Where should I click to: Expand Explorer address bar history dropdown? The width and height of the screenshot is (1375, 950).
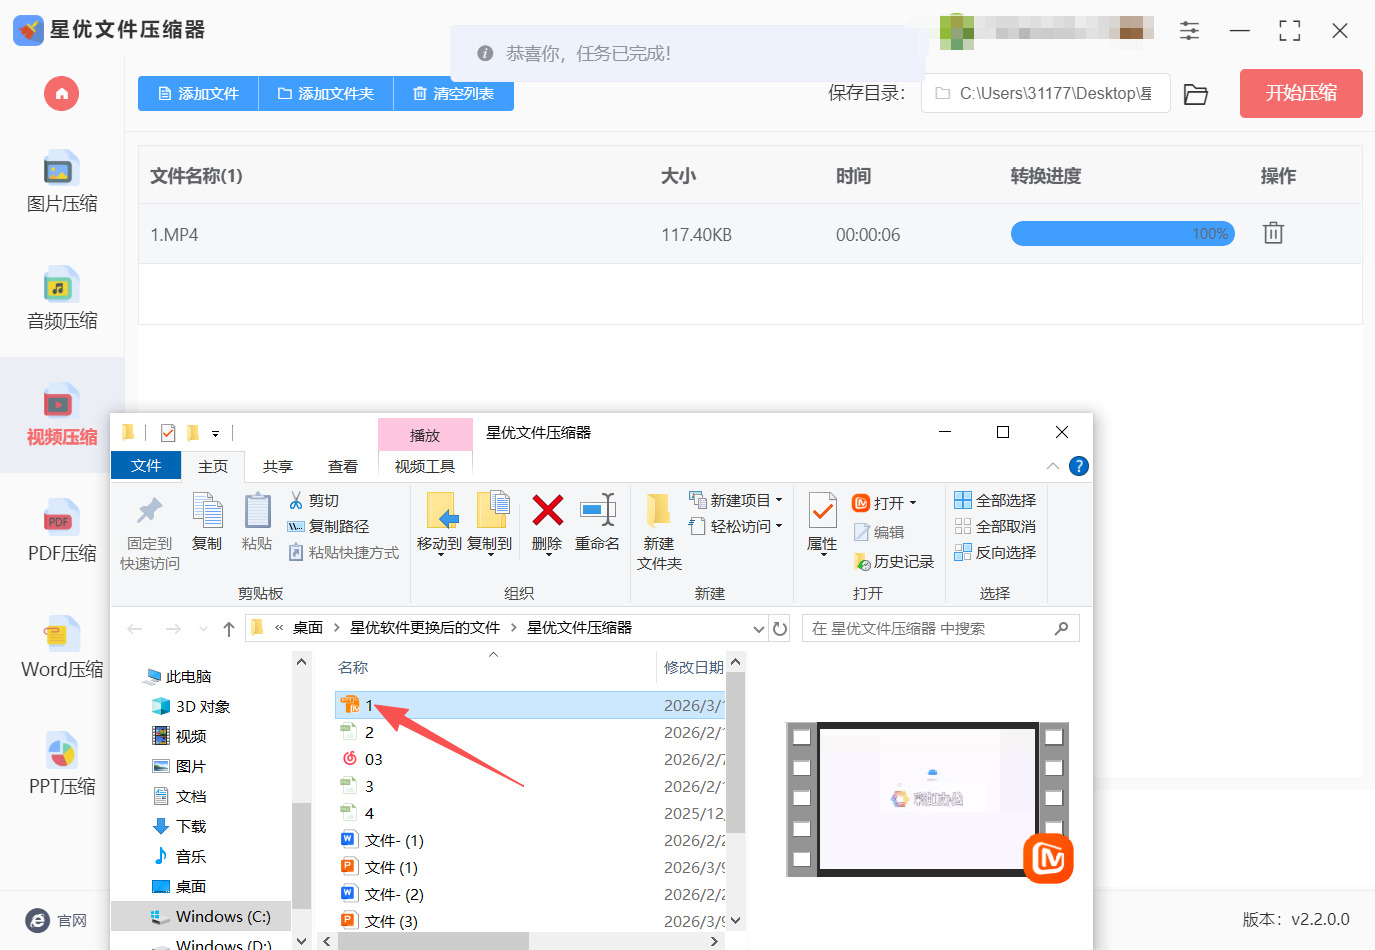tap(759, 629)
